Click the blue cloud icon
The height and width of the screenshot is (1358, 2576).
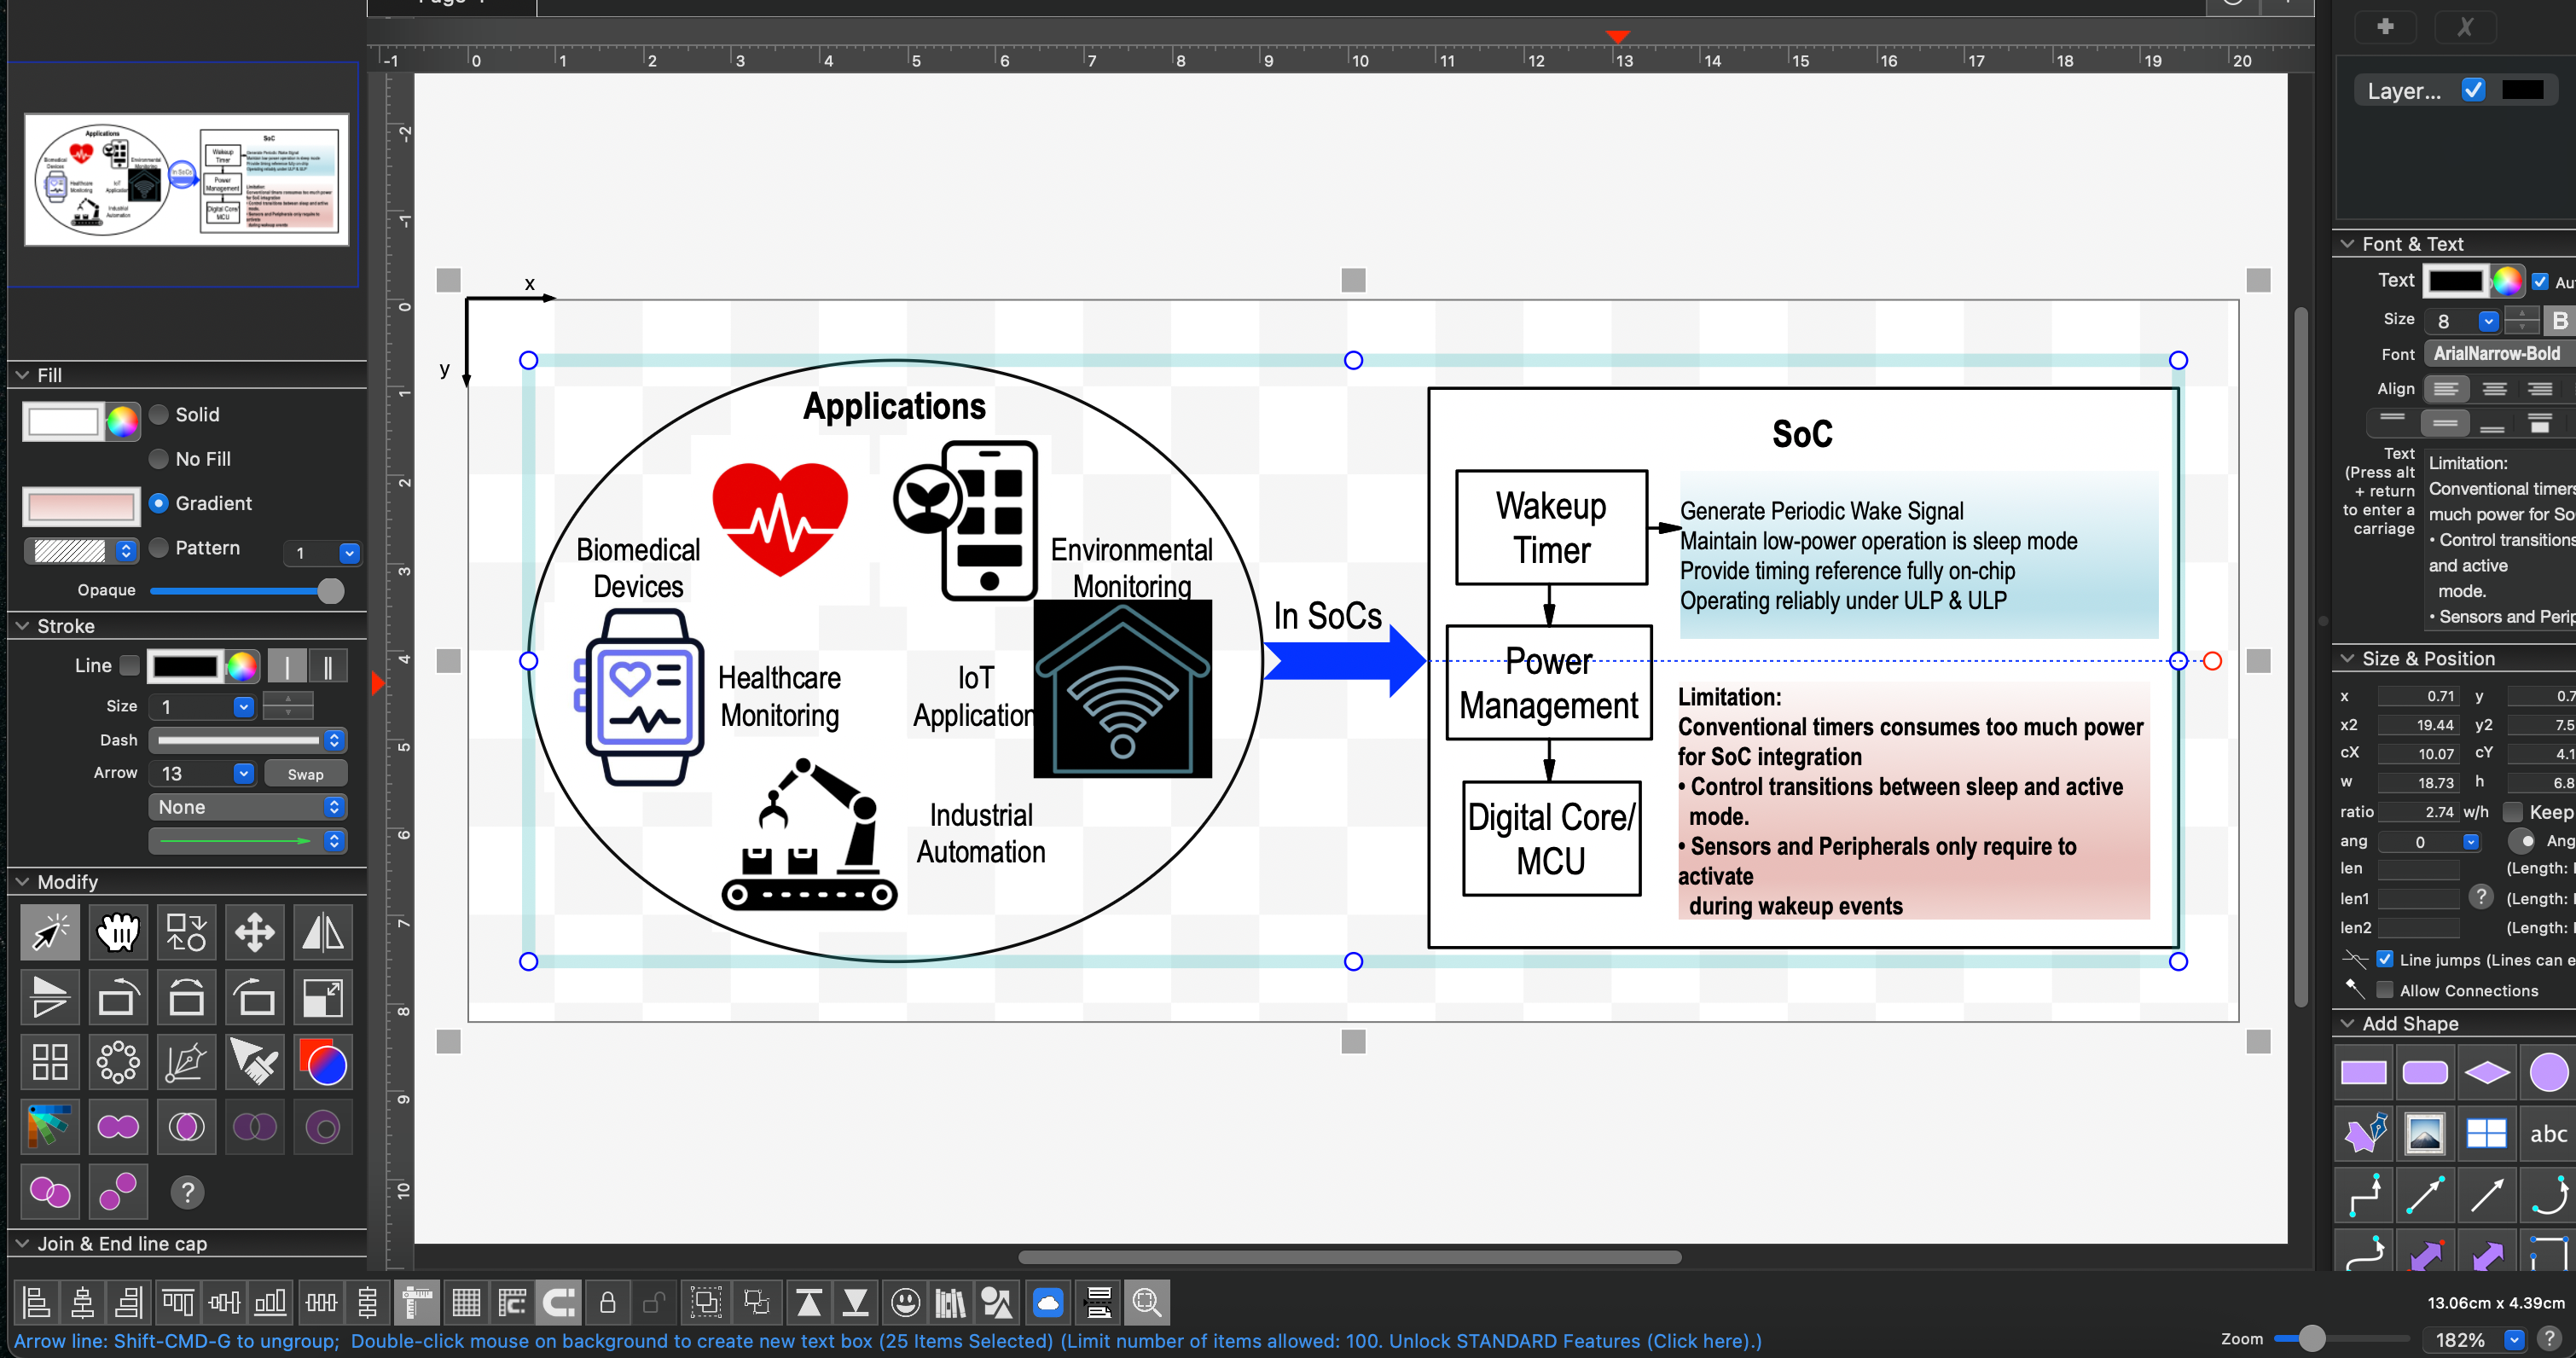[x=1047, y=1302]
